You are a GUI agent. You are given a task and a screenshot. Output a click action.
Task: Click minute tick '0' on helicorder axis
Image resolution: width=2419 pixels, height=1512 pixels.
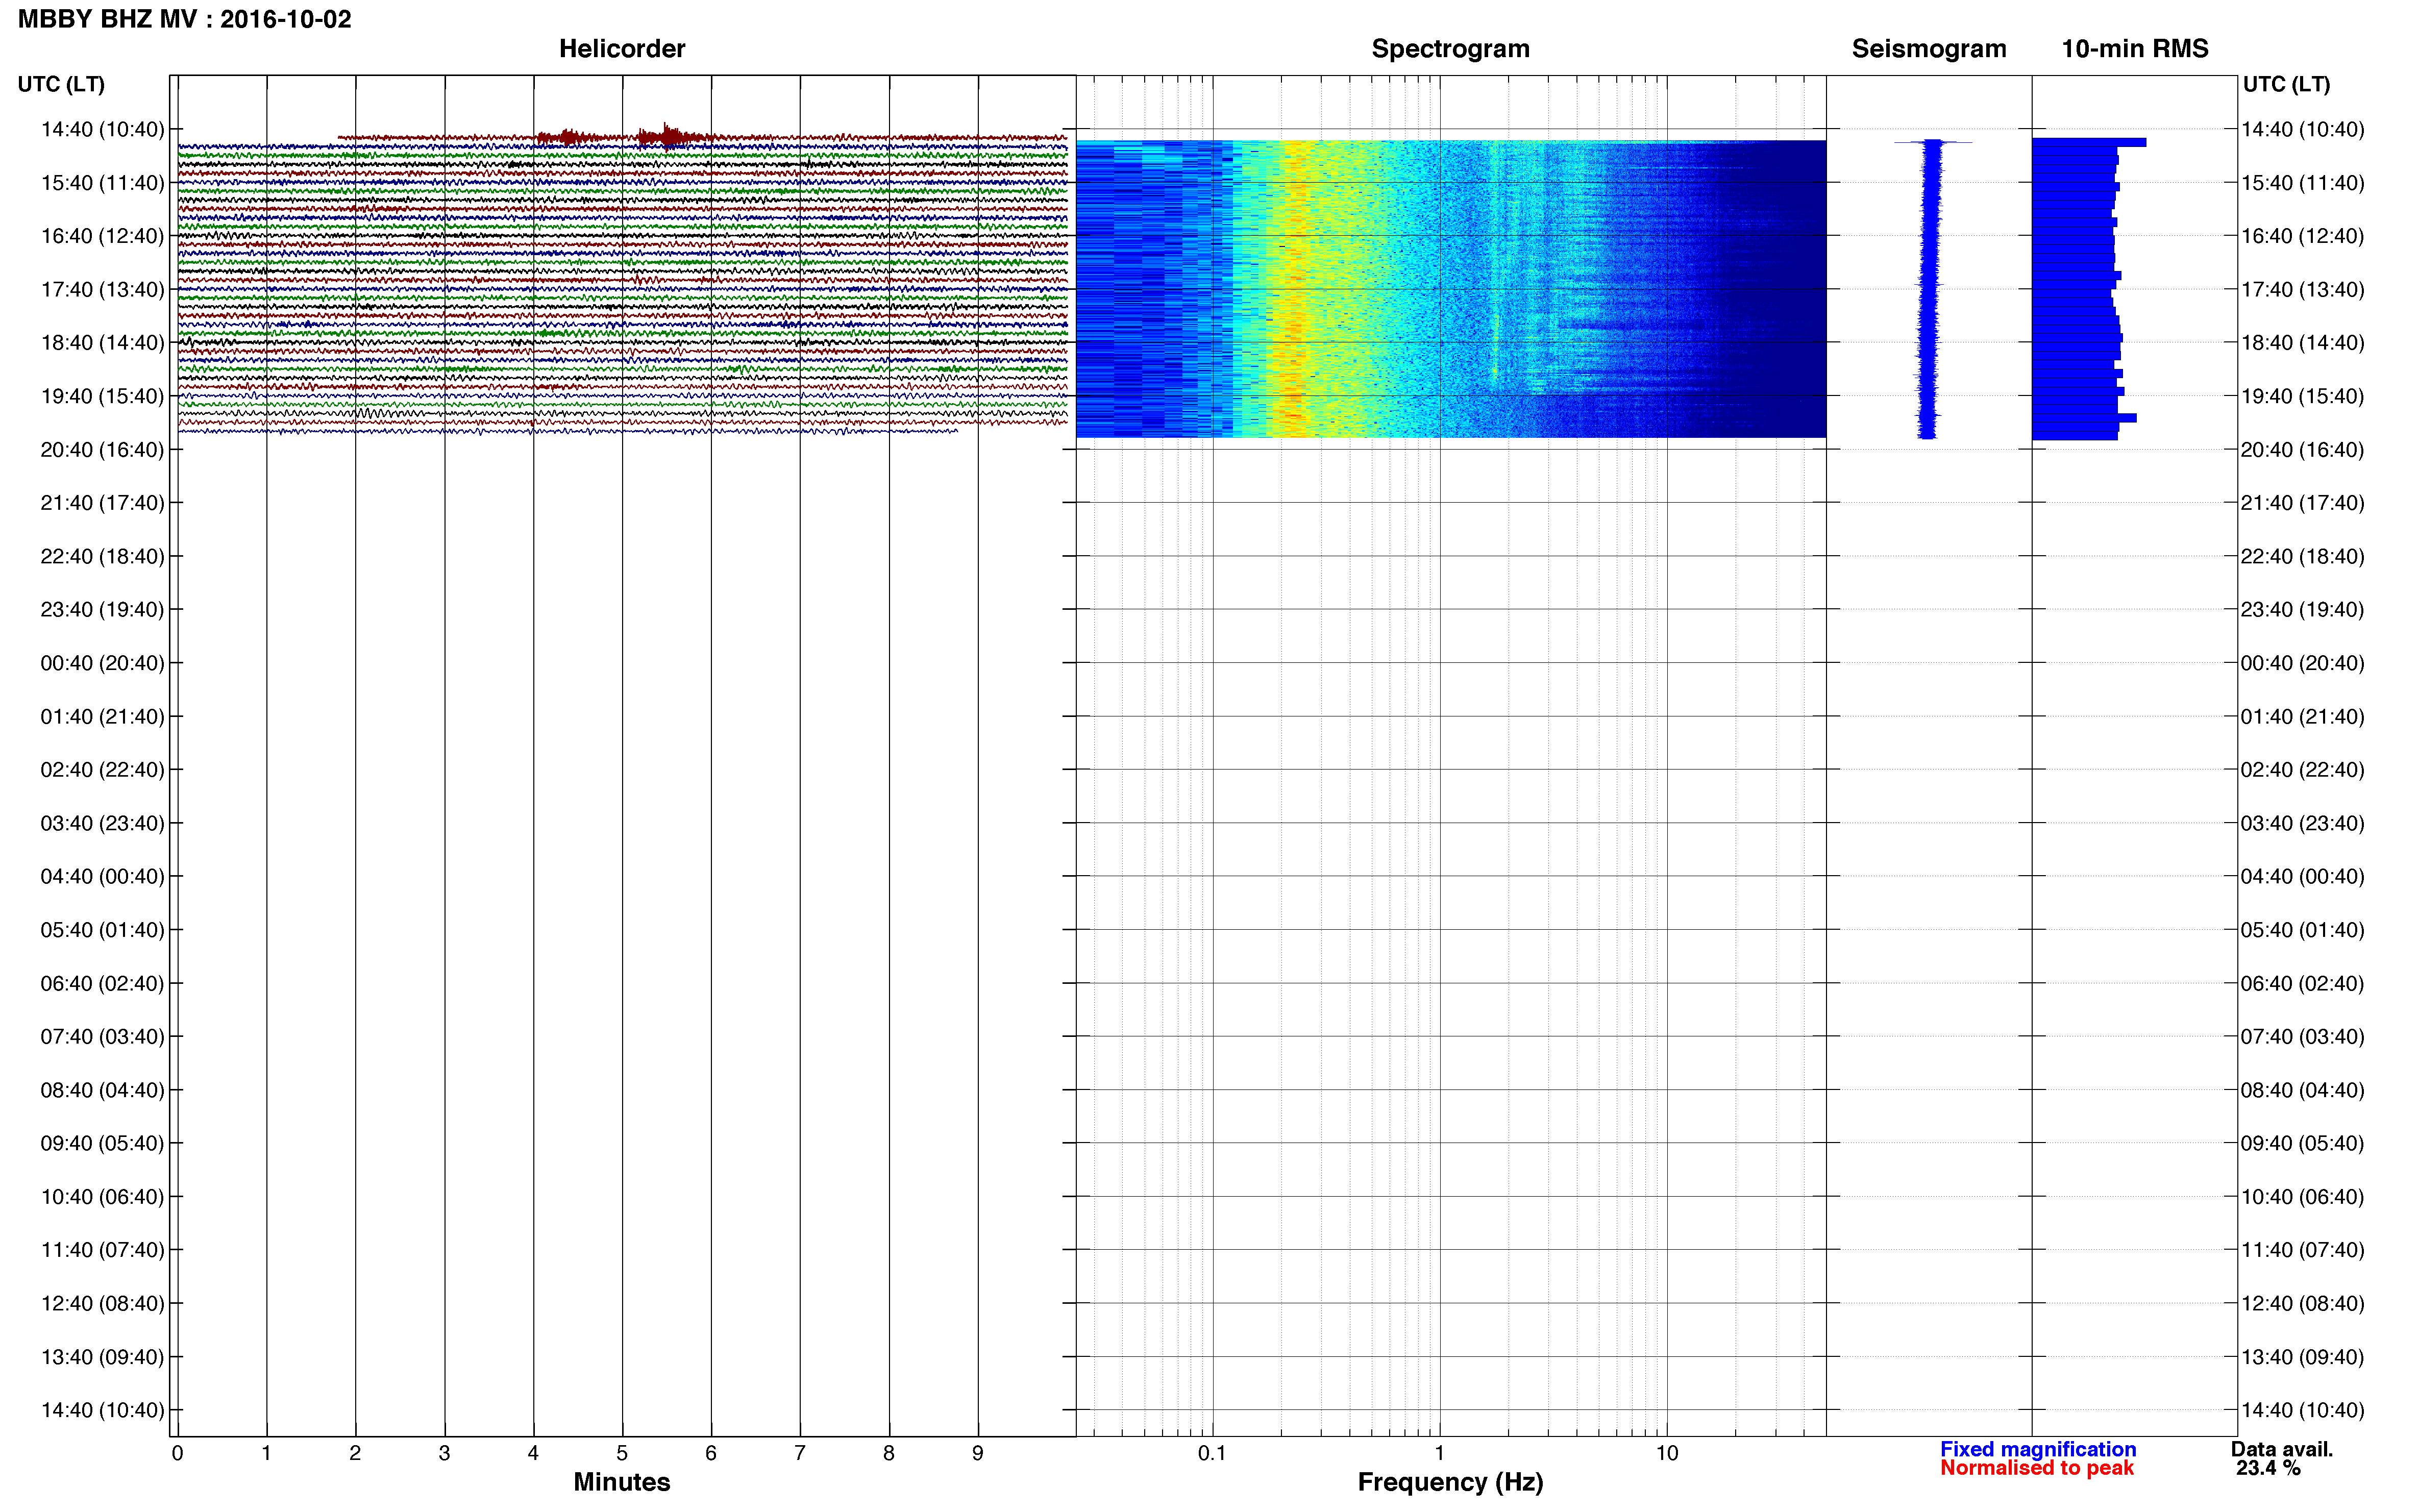pyautogui.click(x=177, y=1453)
